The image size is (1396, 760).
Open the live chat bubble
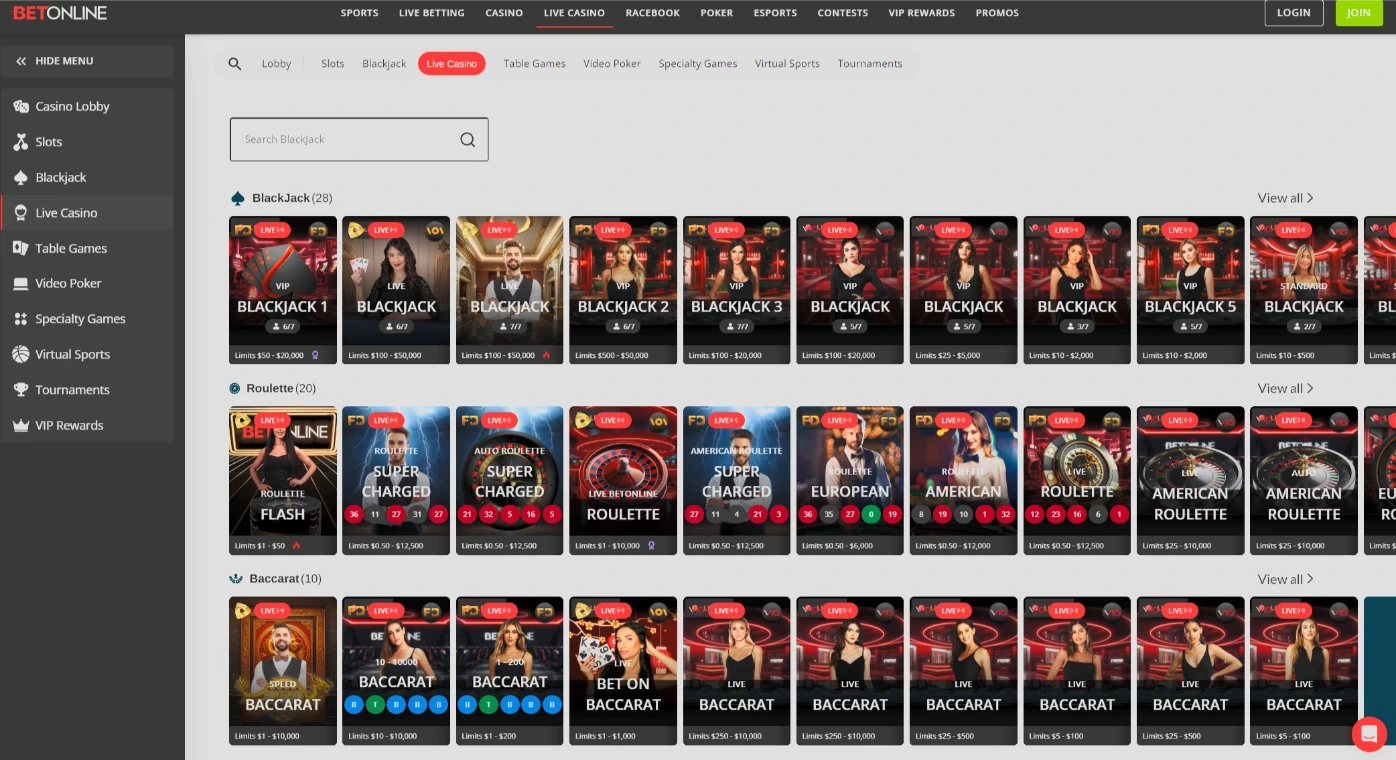pos(1369,734)
